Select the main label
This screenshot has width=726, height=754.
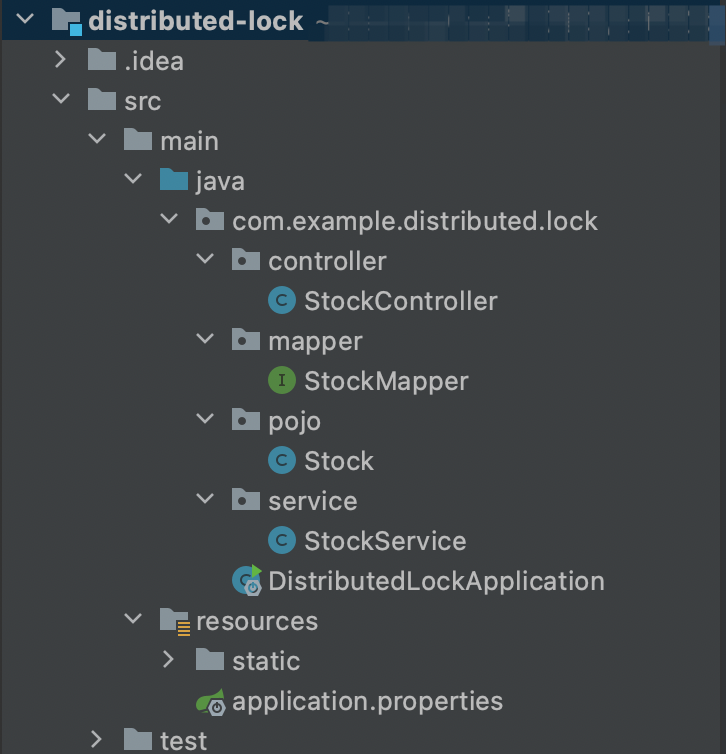pos(189,141)
